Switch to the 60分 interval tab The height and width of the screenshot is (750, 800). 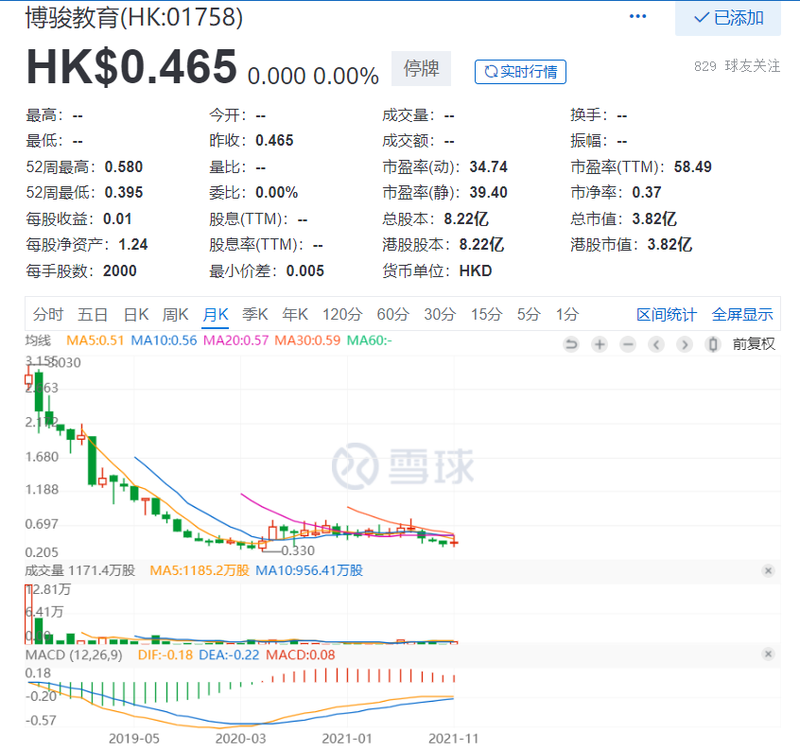tap(393, 314)
